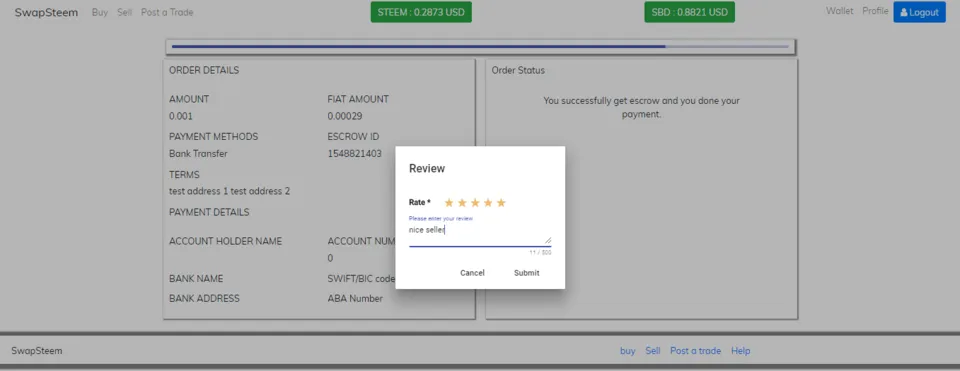Viewport: 960px width, 371px height.
Task: Click the 'Order Status' heading
Action: point(518,70)
